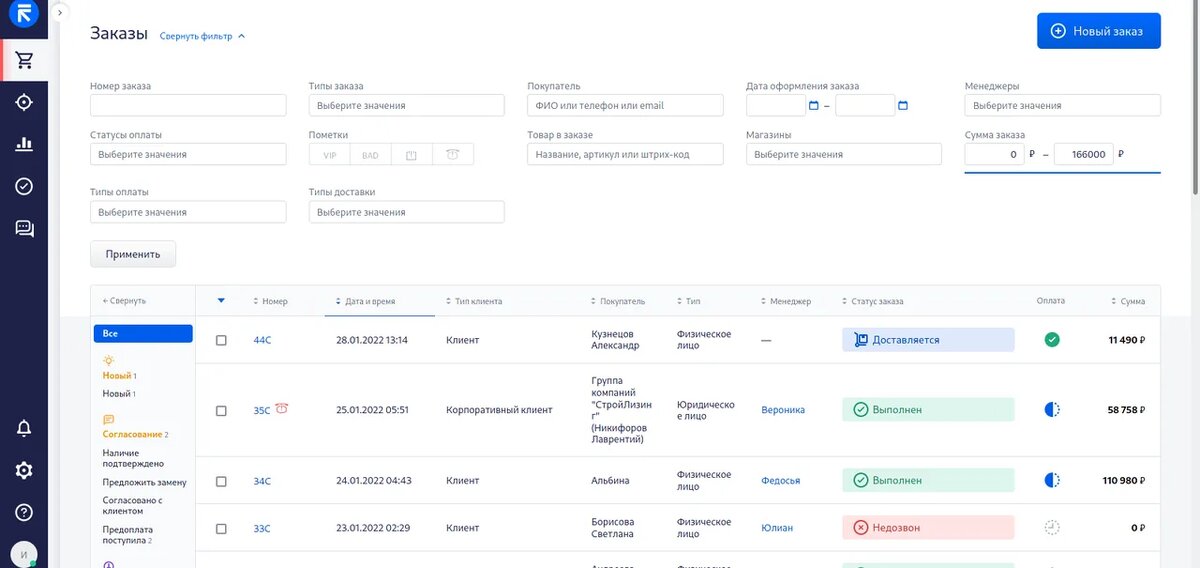Click the Применить button
The image size is (1200, 568).
[133, 254]
